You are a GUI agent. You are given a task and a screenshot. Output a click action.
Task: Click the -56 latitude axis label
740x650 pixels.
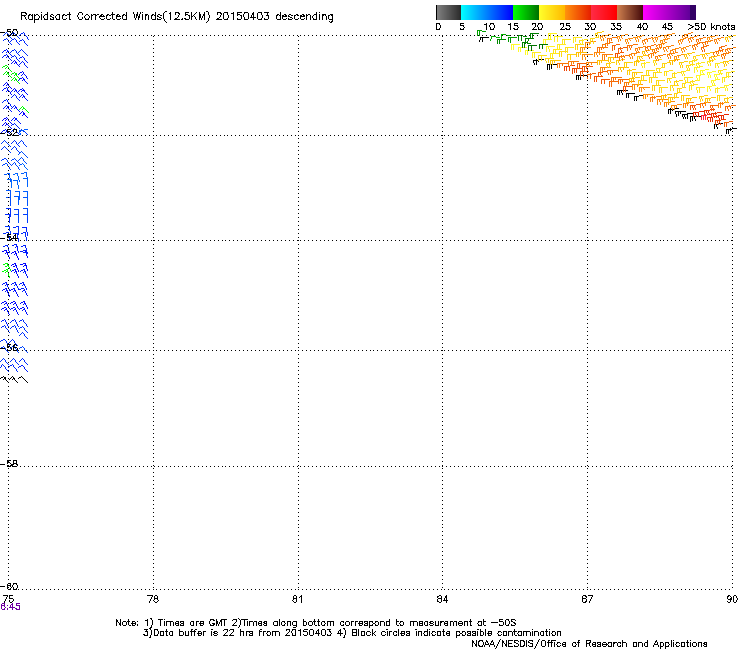[9, 347]
